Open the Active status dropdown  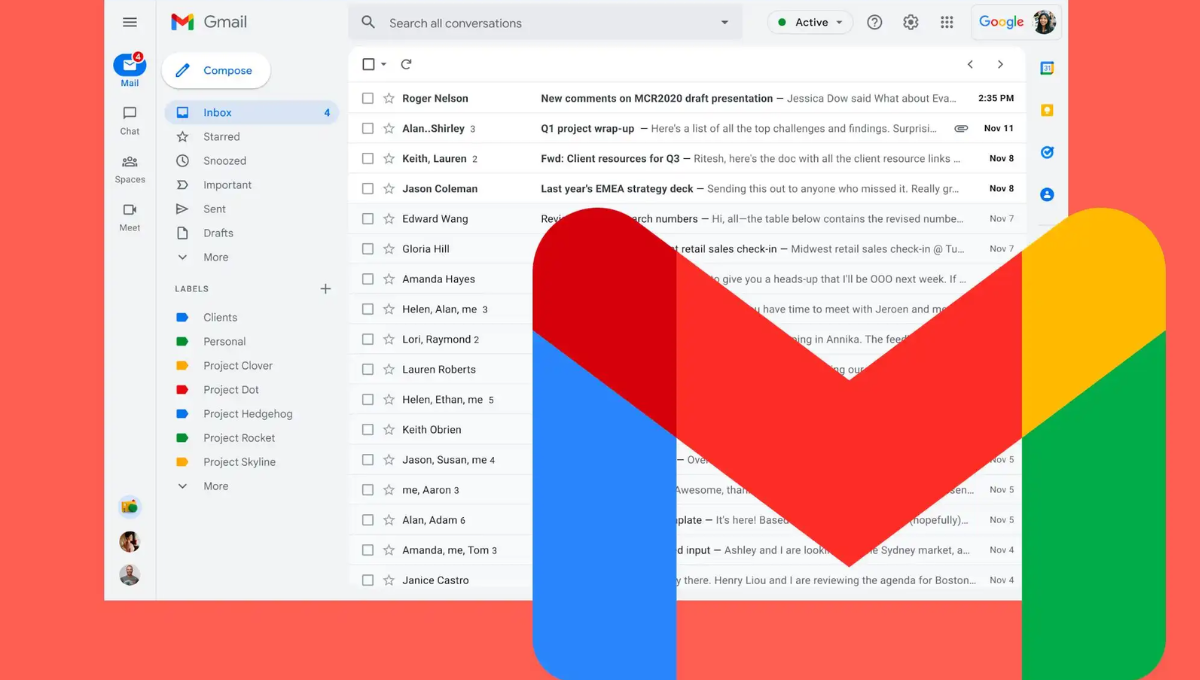coord(810,22)
